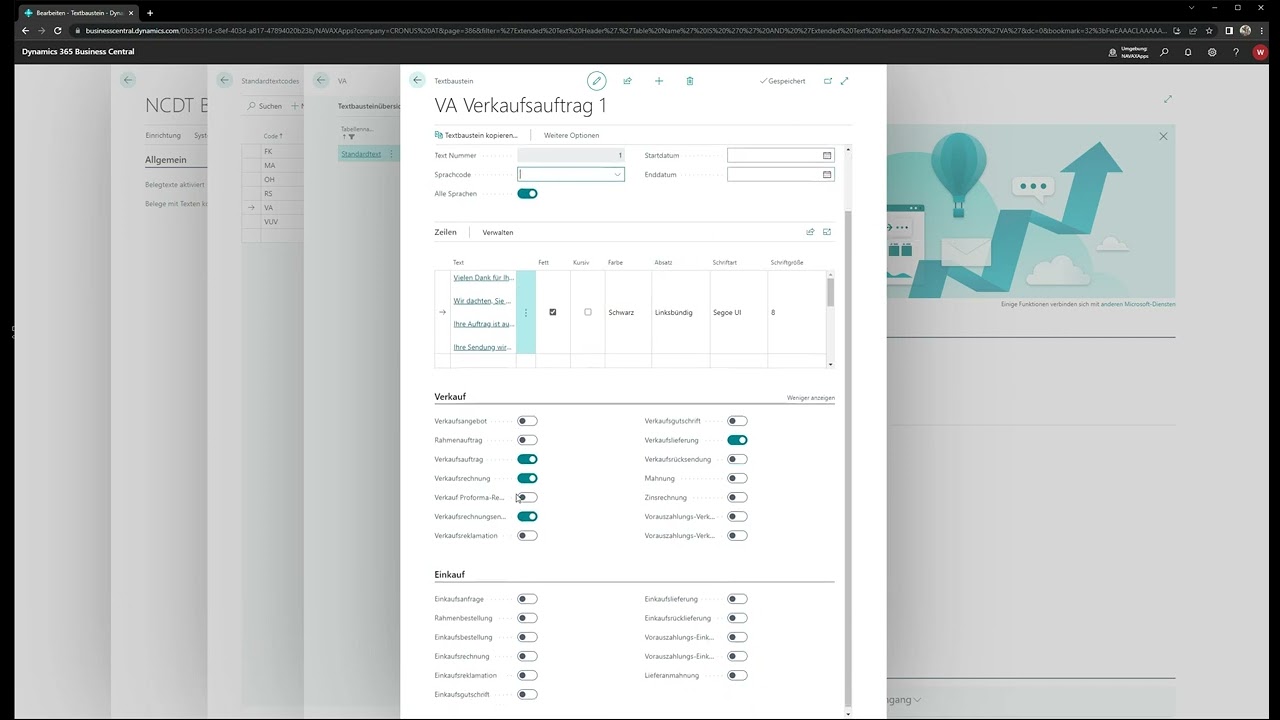The image size is (1280, 720).
Task: Collapse the Einkauf section header
Action: 450,575
